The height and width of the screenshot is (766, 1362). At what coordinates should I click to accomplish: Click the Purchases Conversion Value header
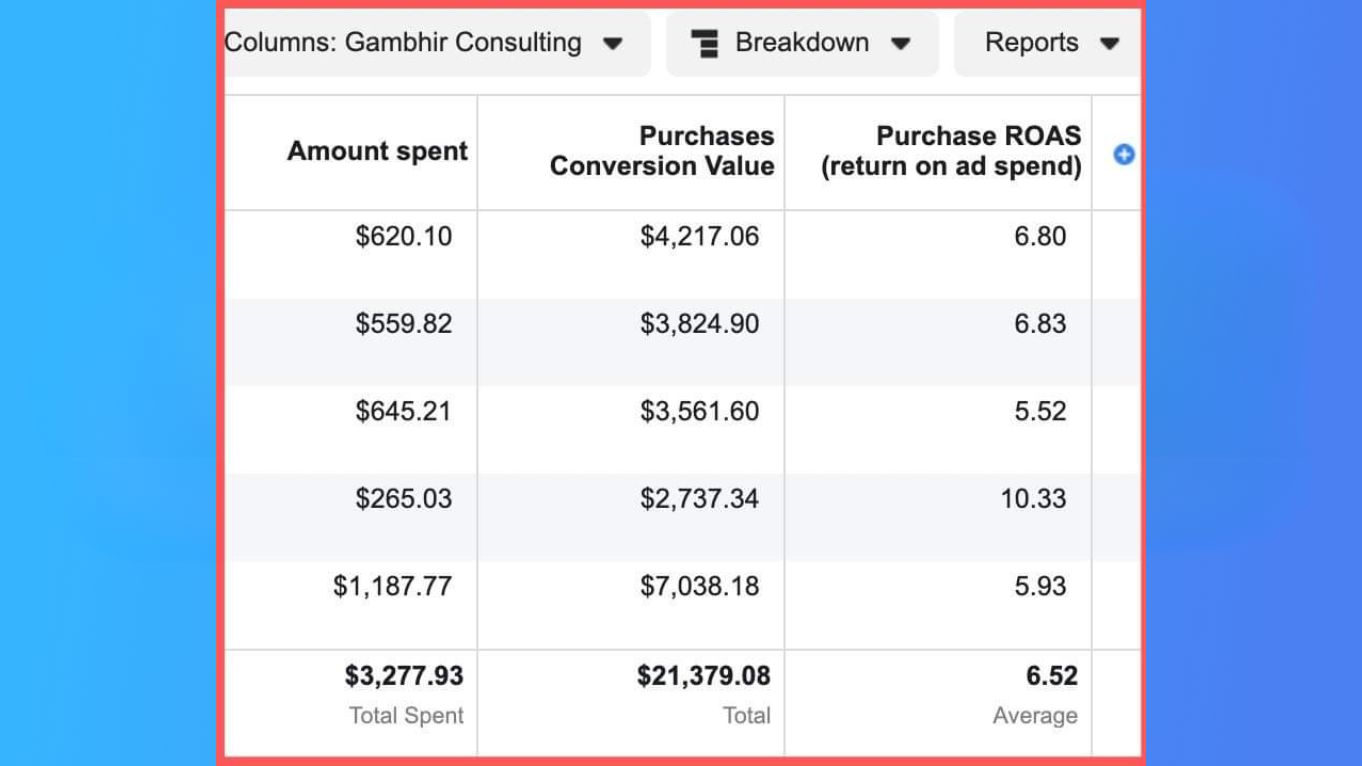[x=662, y=151]
